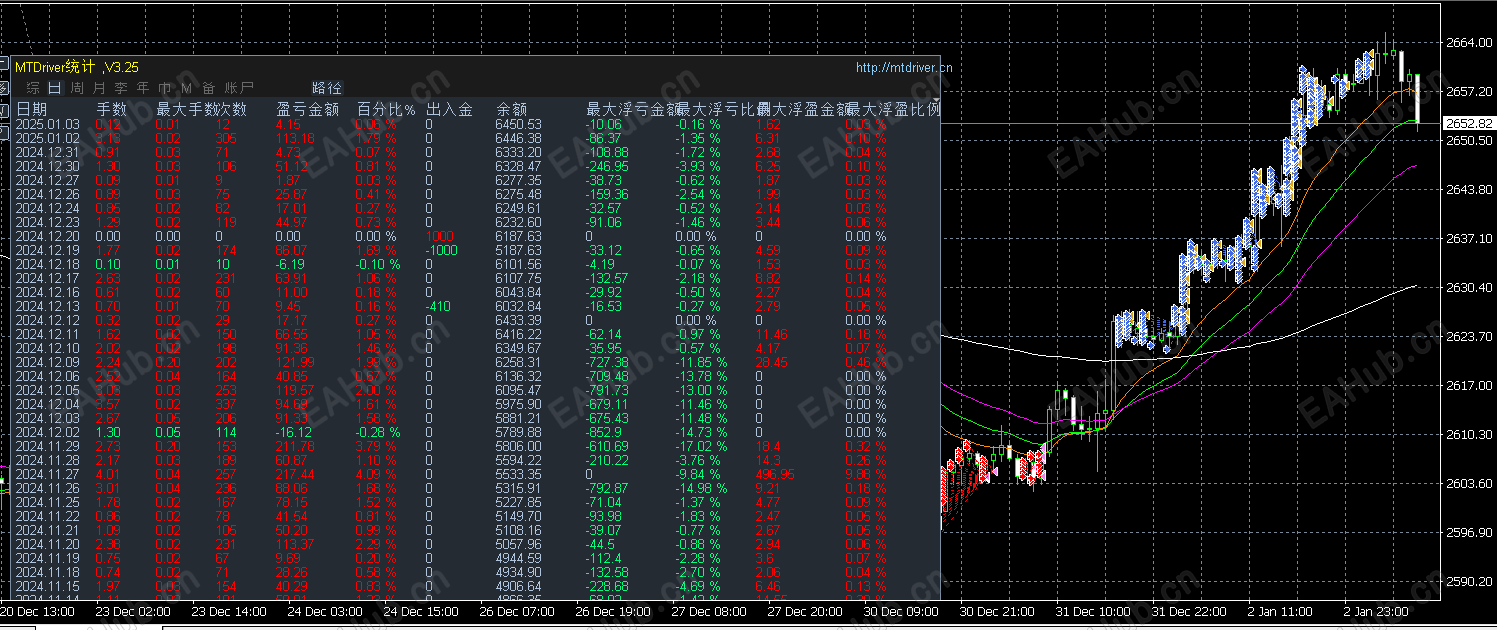Click the 27 Dec 08:00 time label
Viewport: 1497px width, 630px height.
pyautogui.click(x=708, y=610)
